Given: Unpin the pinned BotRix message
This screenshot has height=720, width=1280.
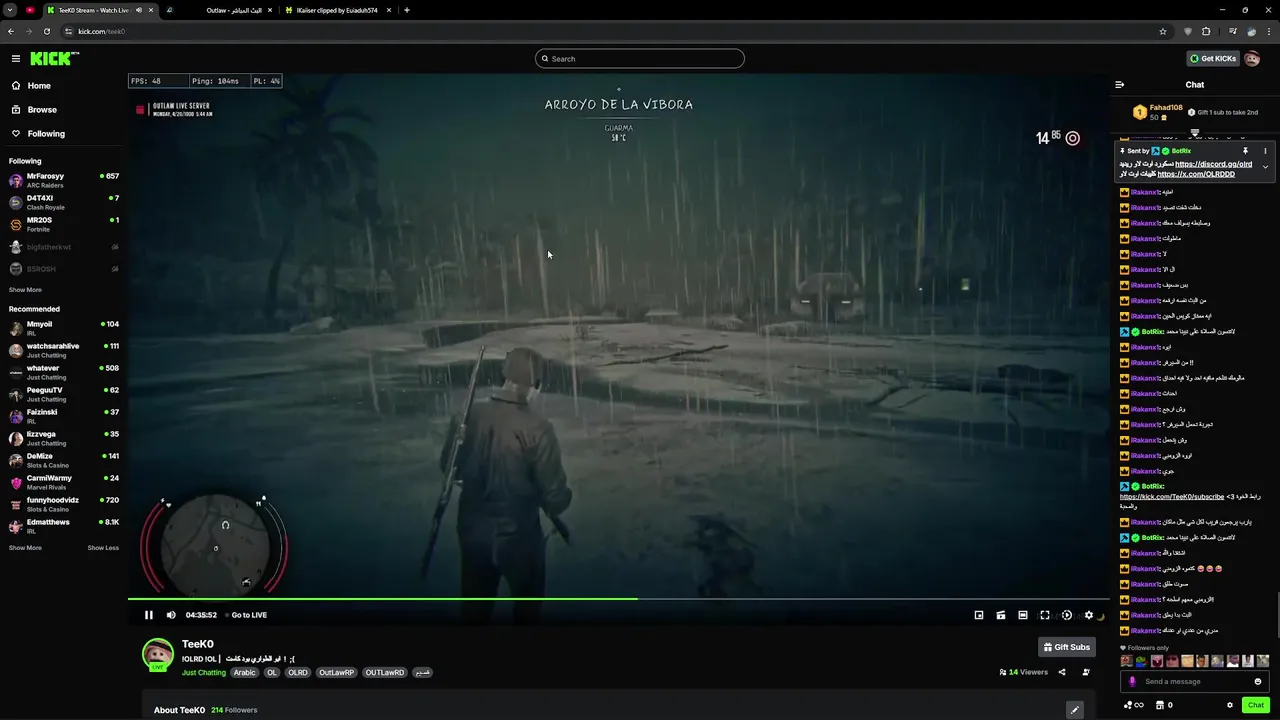Looking at the screenshot, I should (1245, 151).
